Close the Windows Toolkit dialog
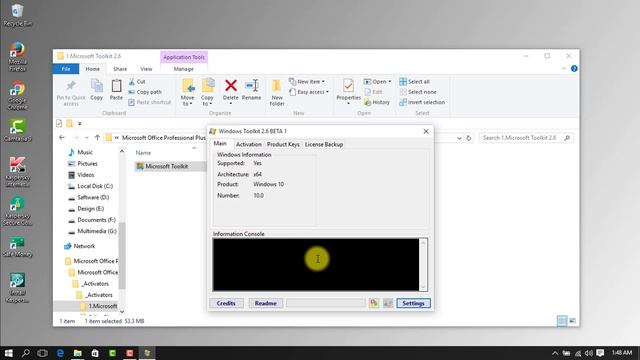This screenshot has width=640, height=360. click(x=426, y=131)
